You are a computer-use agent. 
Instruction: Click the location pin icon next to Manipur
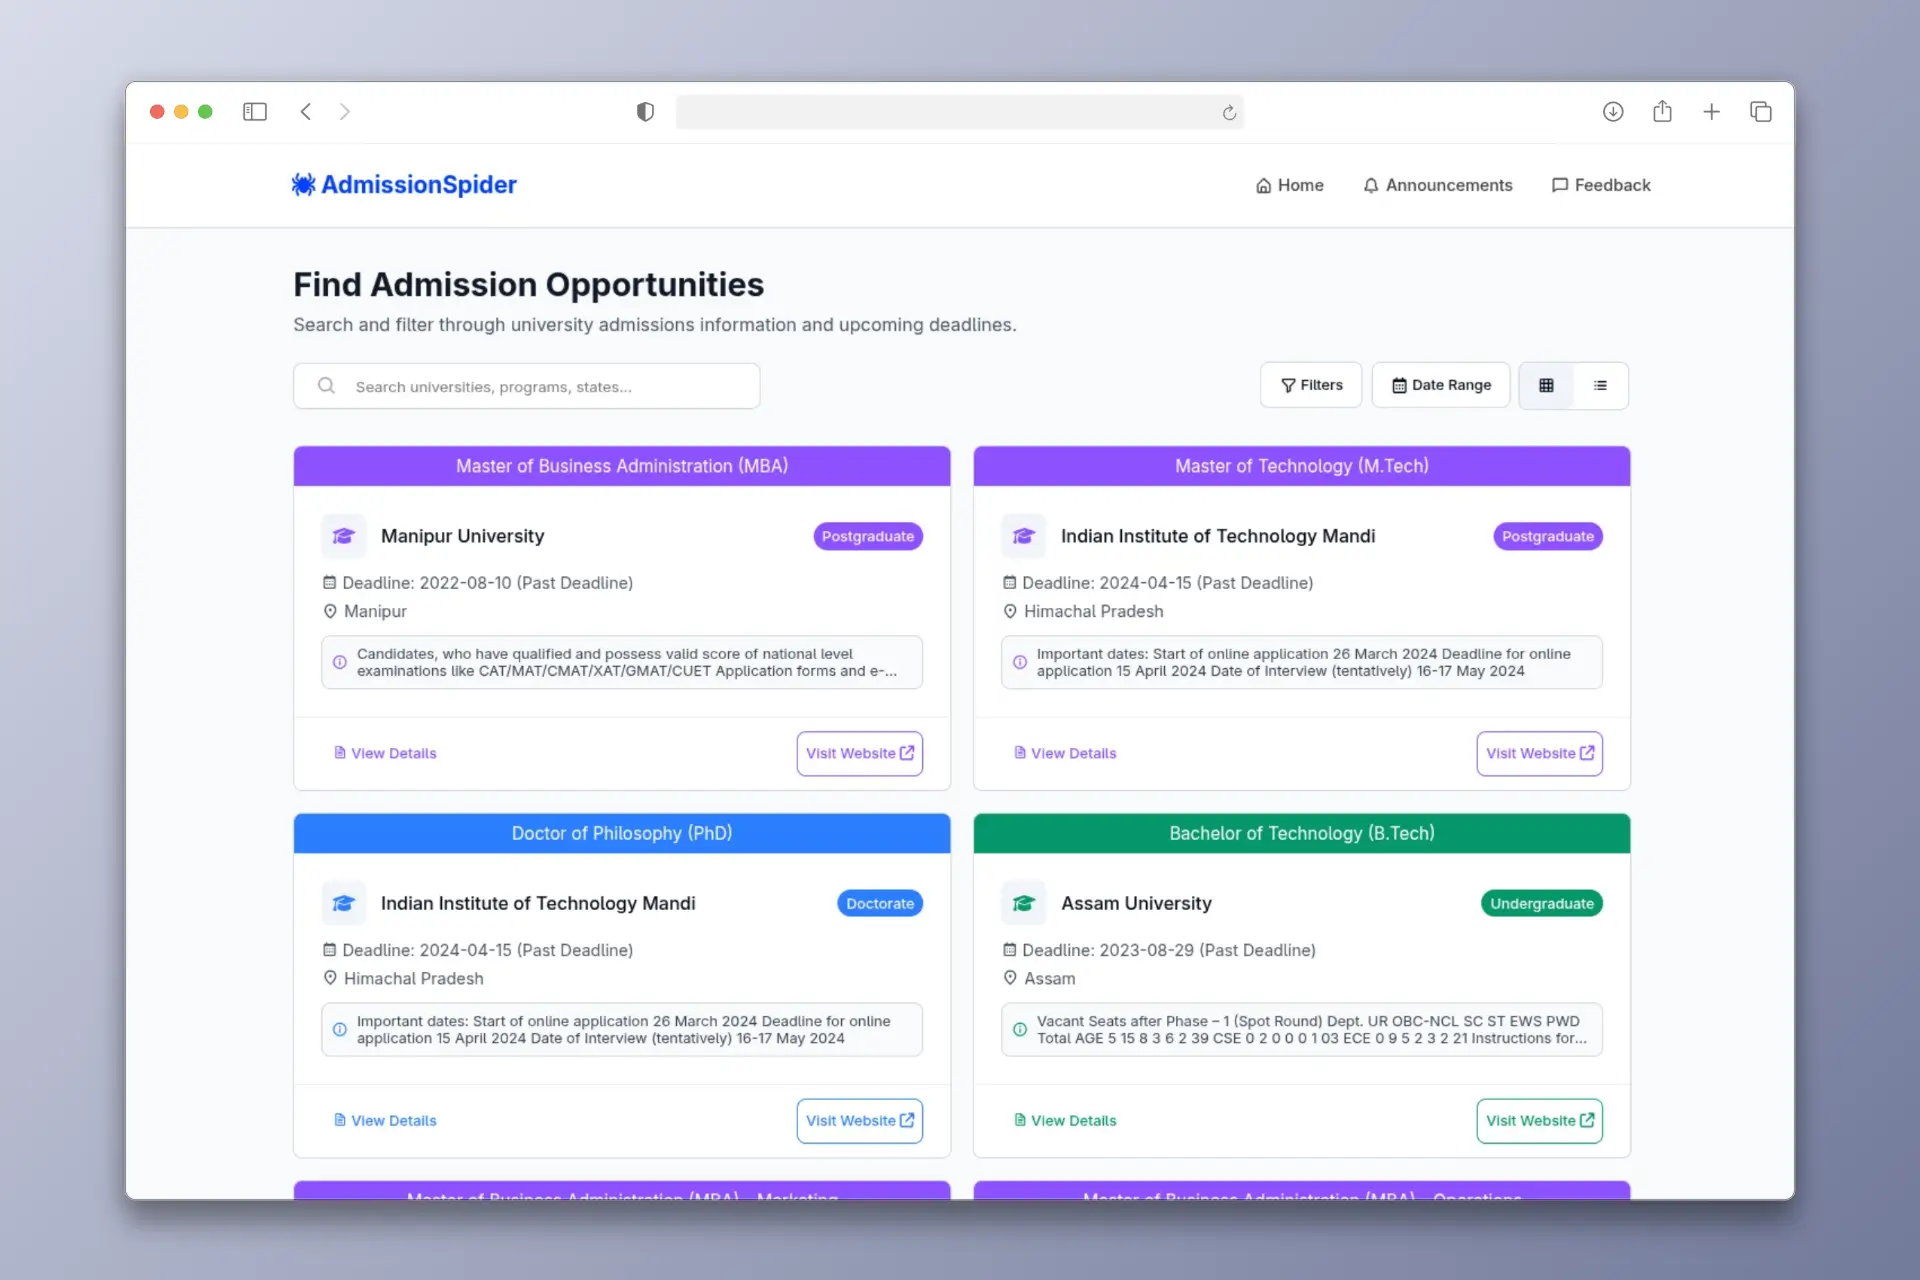click(x=330, y=611)
